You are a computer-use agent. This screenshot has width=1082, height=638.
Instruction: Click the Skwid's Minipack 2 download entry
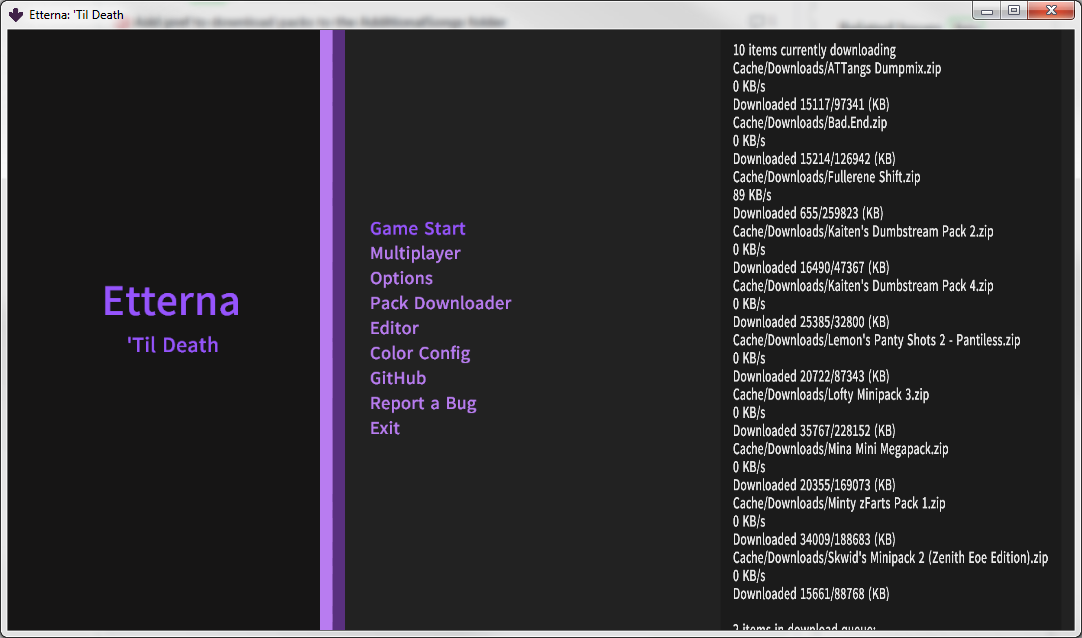pyautogui.click(x=889, y=557)
